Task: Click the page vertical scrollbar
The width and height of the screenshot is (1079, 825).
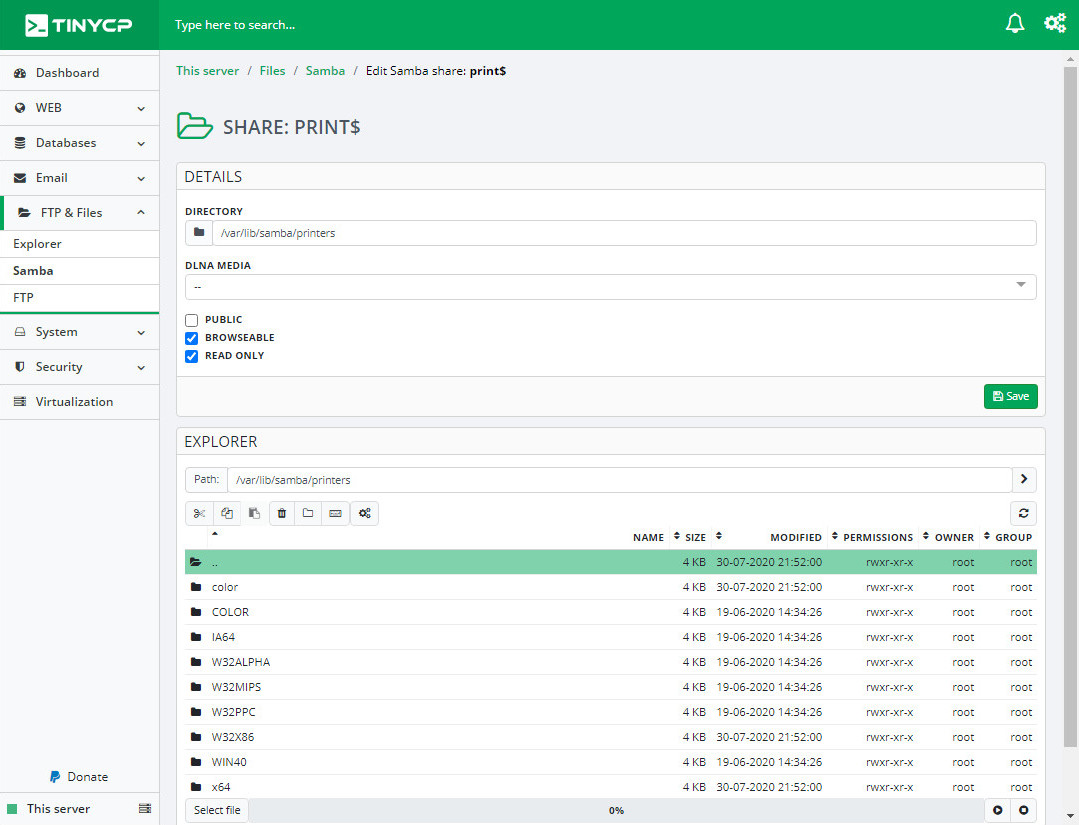Action: [x=1070, y=406]
